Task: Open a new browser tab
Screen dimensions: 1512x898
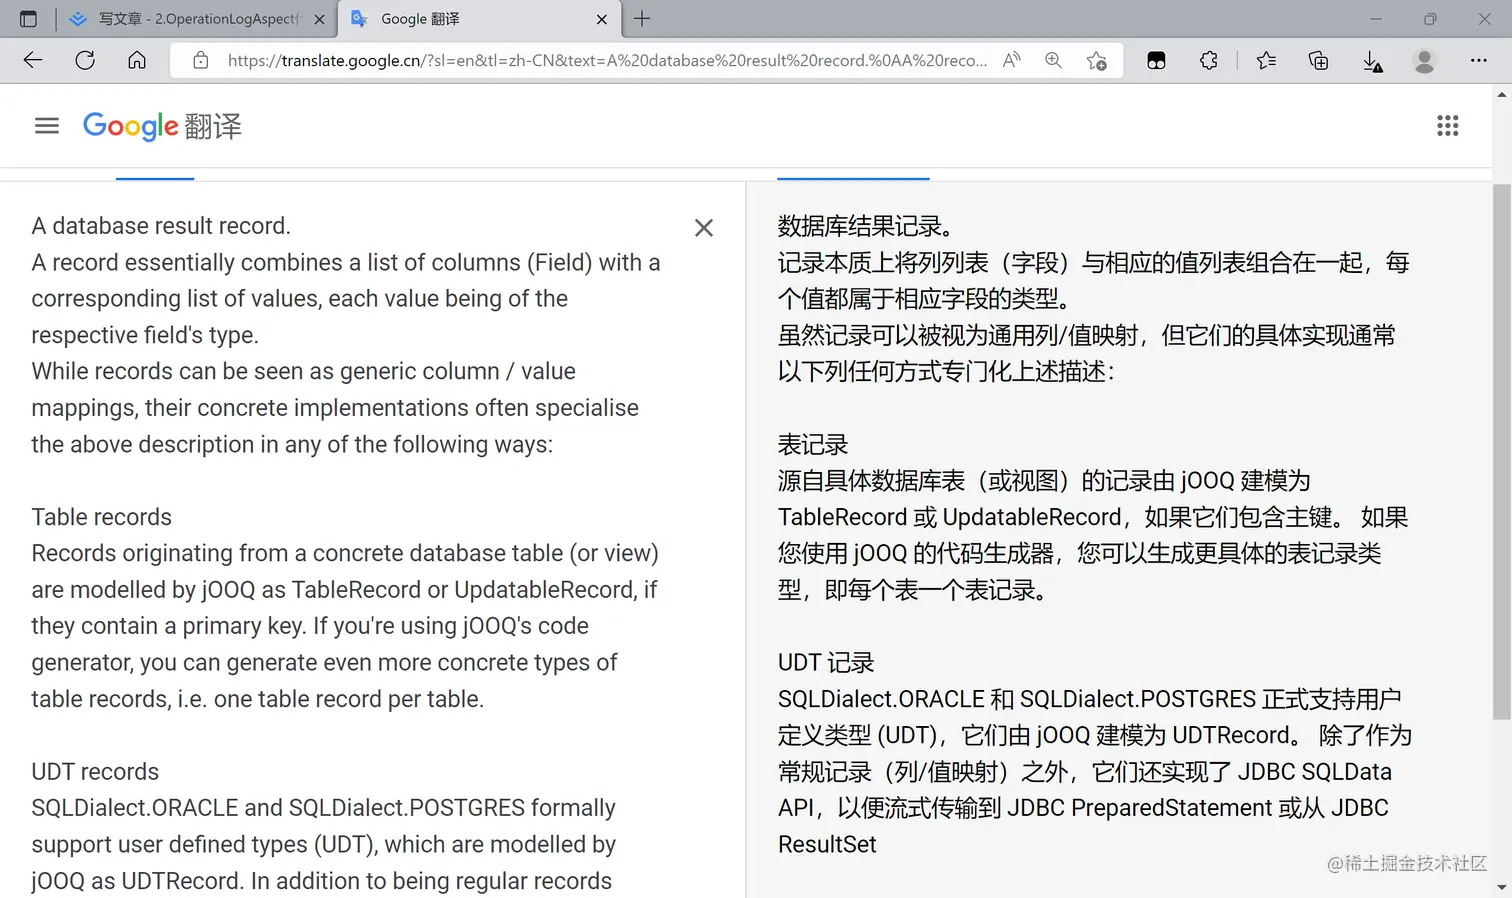Action: tap(642, 19)
